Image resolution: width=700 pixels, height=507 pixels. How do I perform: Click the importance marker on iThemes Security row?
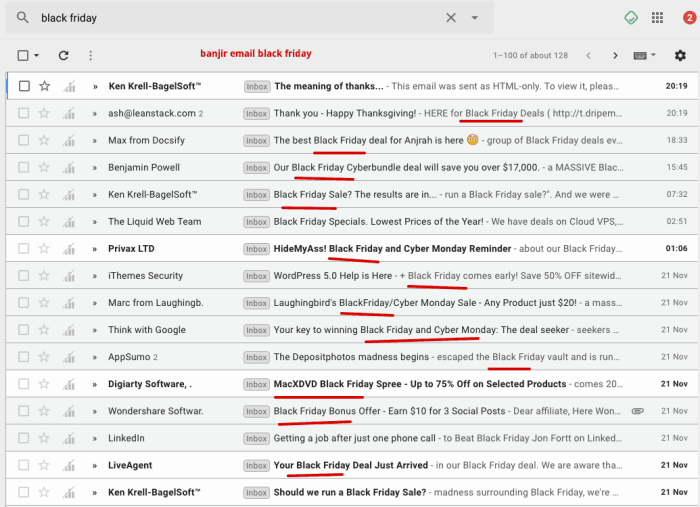click(95, 276)
